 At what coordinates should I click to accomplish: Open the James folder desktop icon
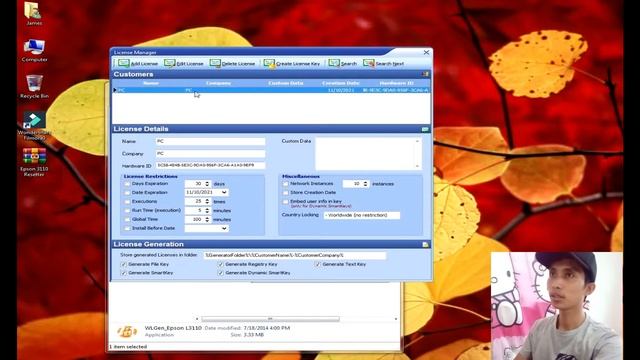point(33,13)
